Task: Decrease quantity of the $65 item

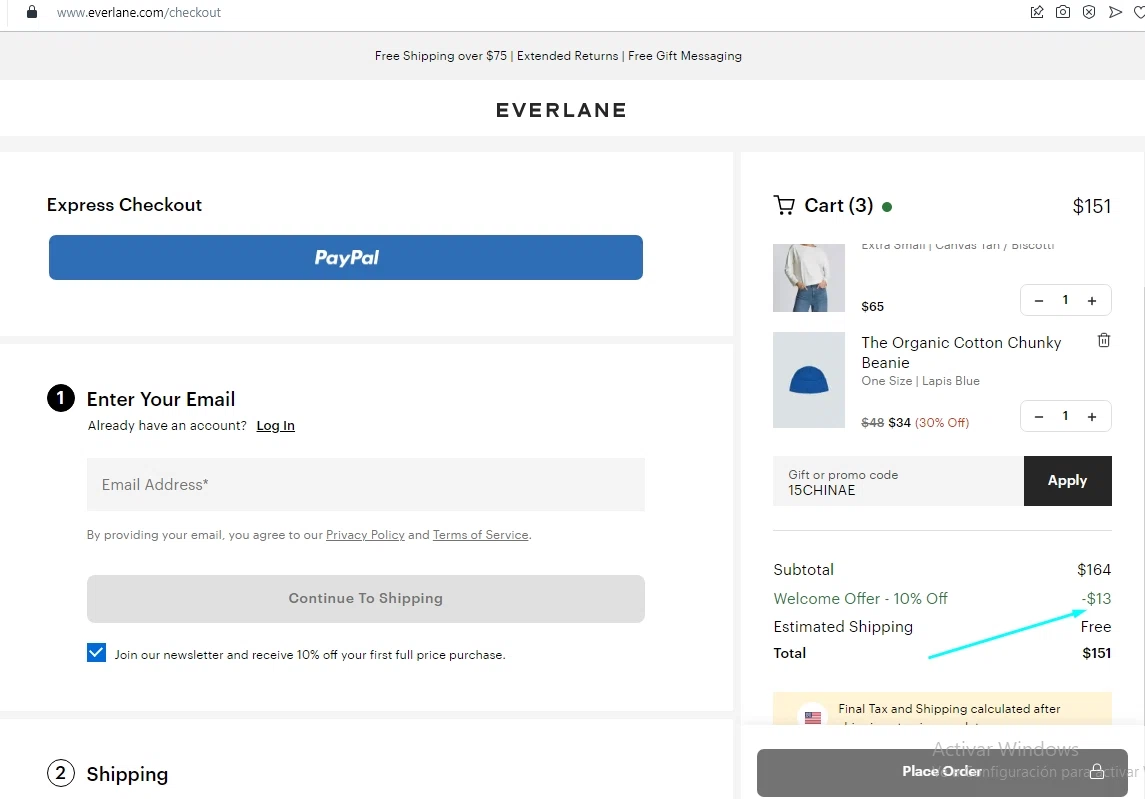Action: [1039, 300]
